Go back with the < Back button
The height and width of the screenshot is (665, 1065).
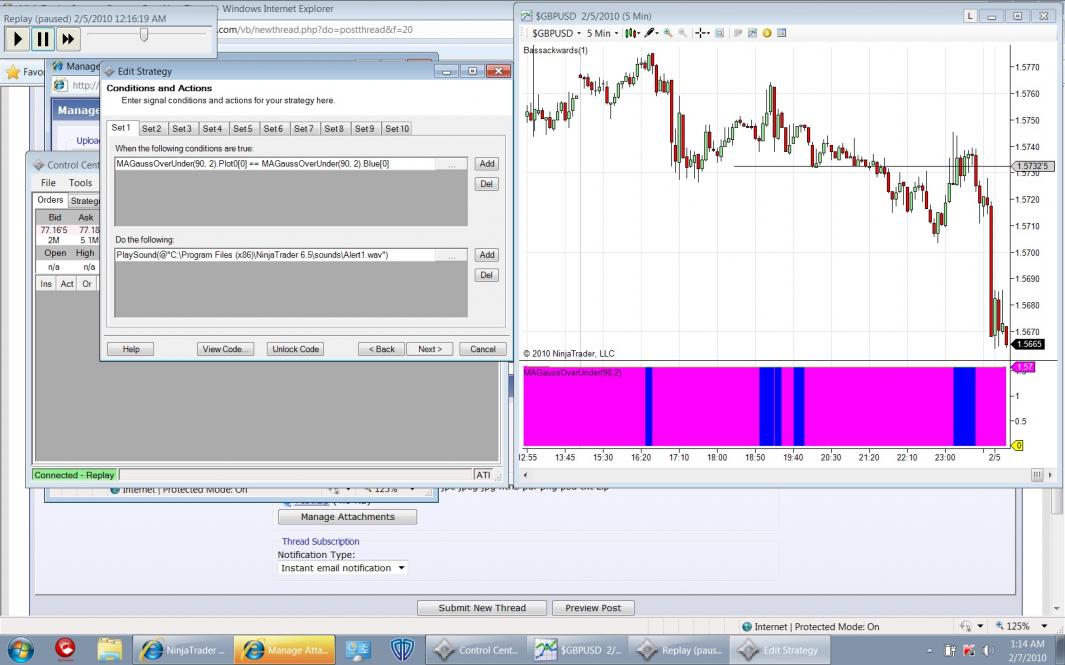382,349
